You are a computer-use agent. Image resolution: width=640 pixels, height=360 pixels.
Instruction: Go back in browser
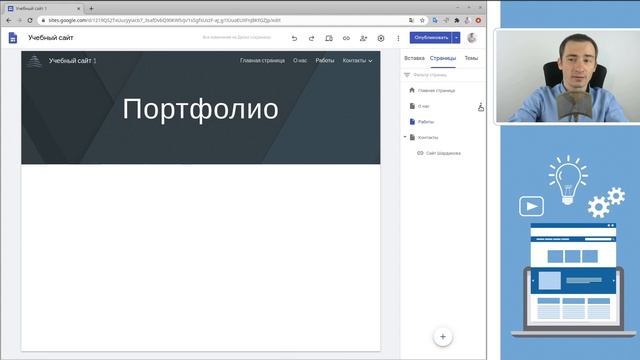click(x=9, y=20)
